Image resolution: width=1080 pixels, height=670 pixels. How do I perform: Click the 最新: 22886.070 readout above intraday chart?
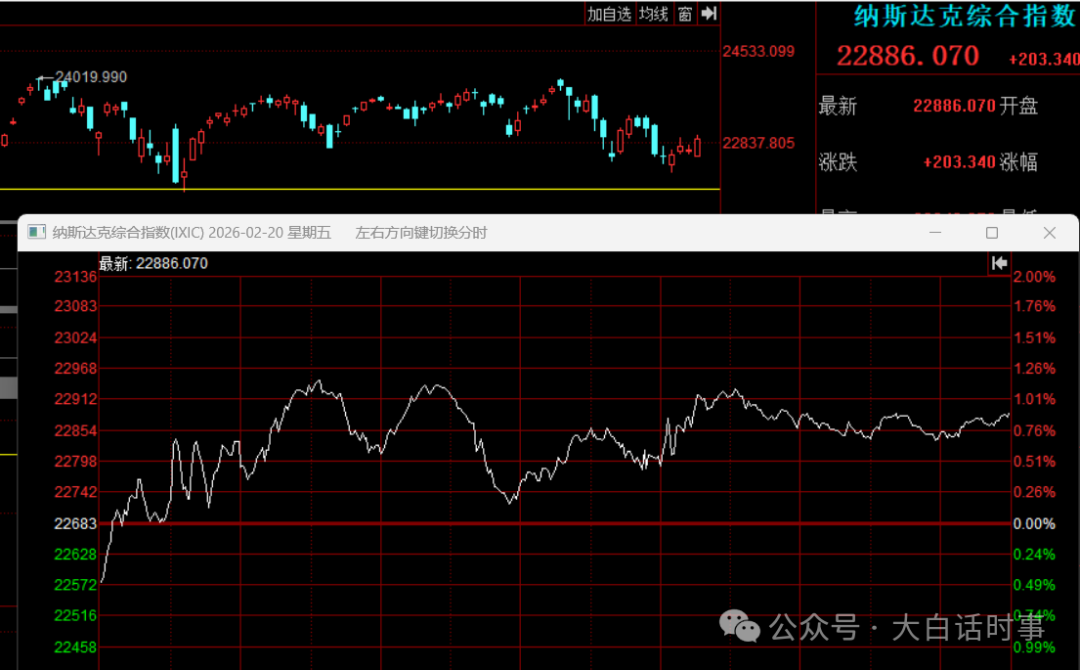point(154,263)
